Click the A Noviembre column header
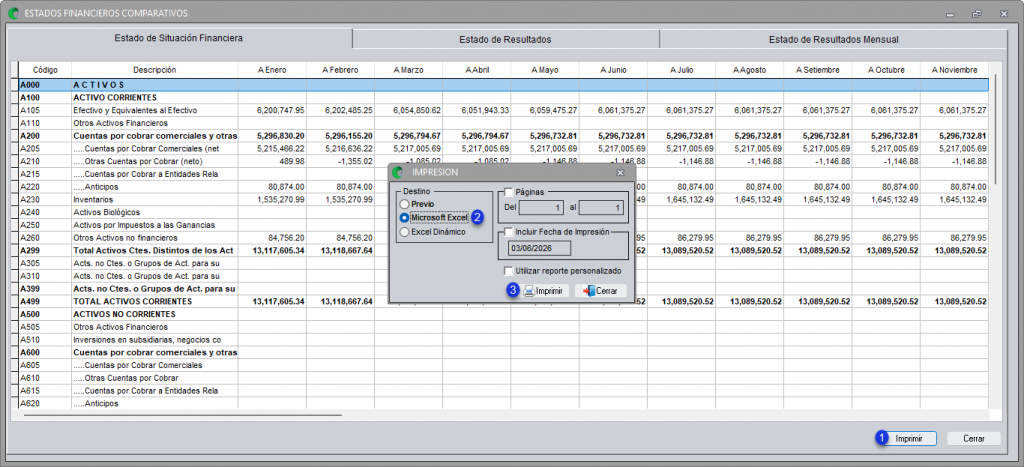 [x=954, y=70]
